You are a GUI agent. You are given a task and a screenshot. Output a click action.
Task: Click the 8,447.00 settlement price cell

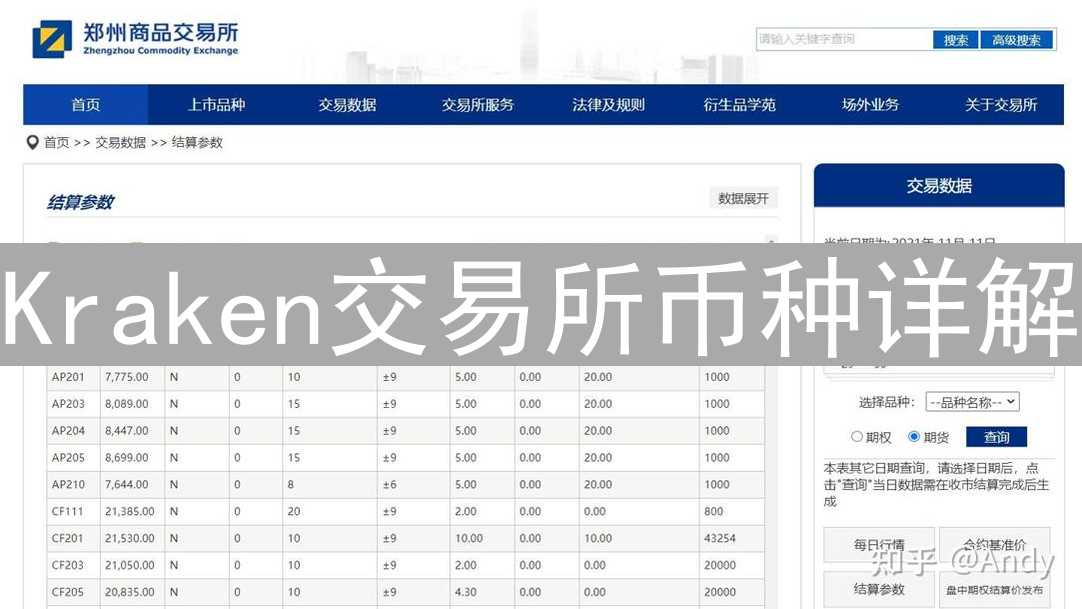tap(132, 431)
